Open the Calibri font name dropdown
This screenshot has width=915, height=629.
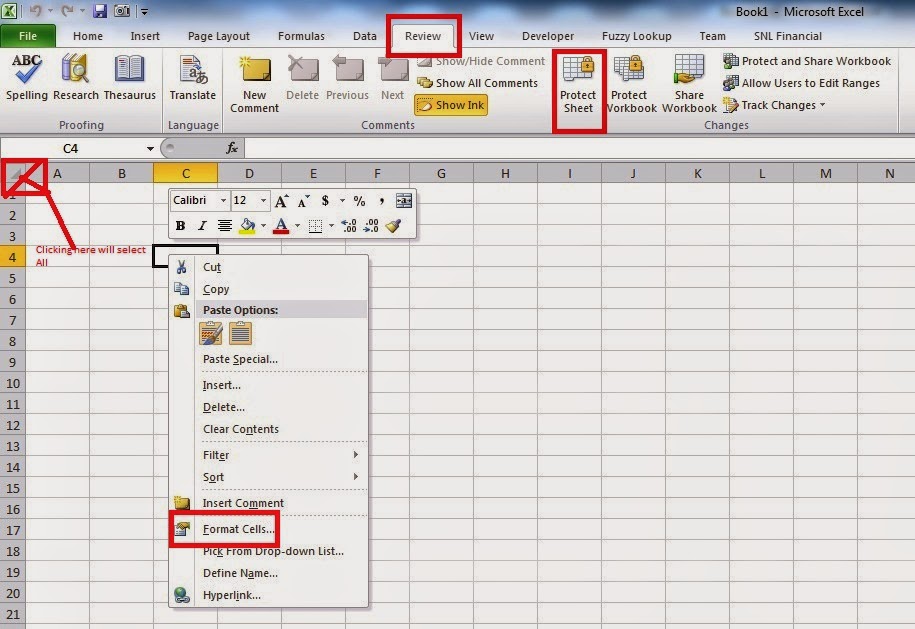[223, 201]
